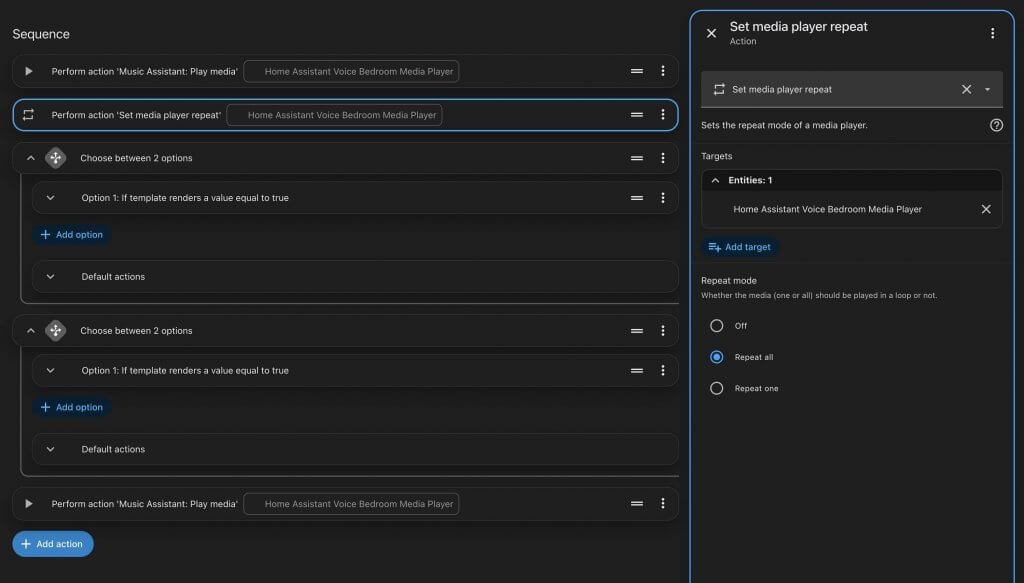Click play icon on first Play media action
Screen dimensions: 1024x583
tap(29, 71)
